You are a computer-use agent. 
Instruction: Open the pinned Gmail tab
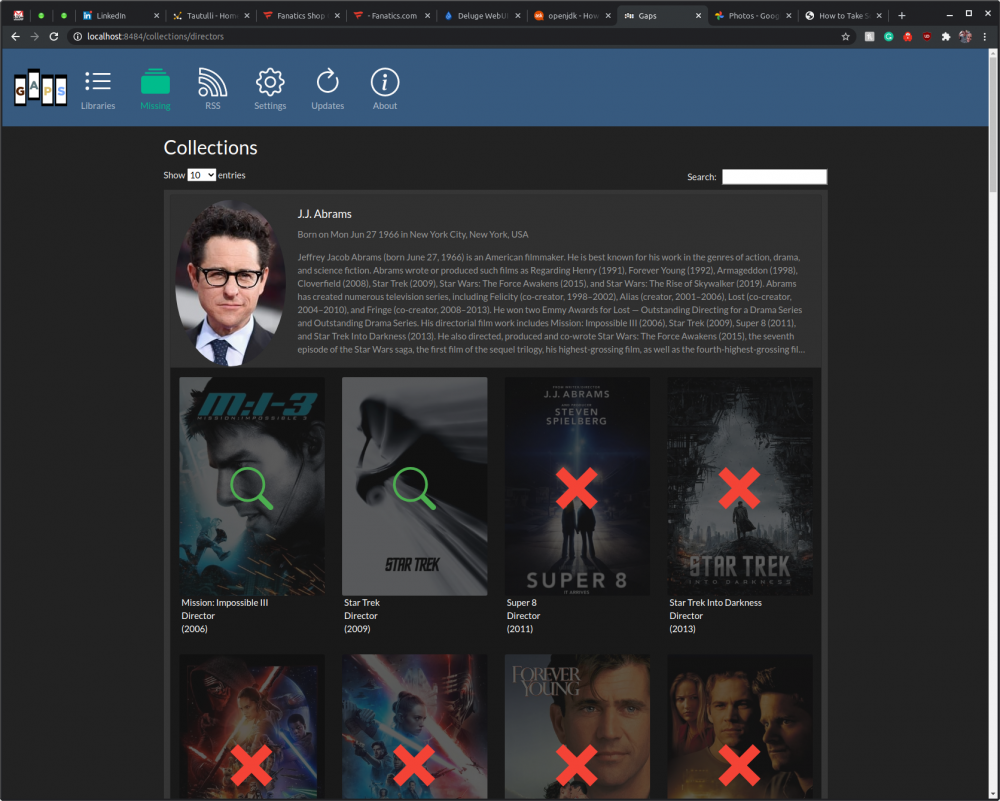point(18,15)
